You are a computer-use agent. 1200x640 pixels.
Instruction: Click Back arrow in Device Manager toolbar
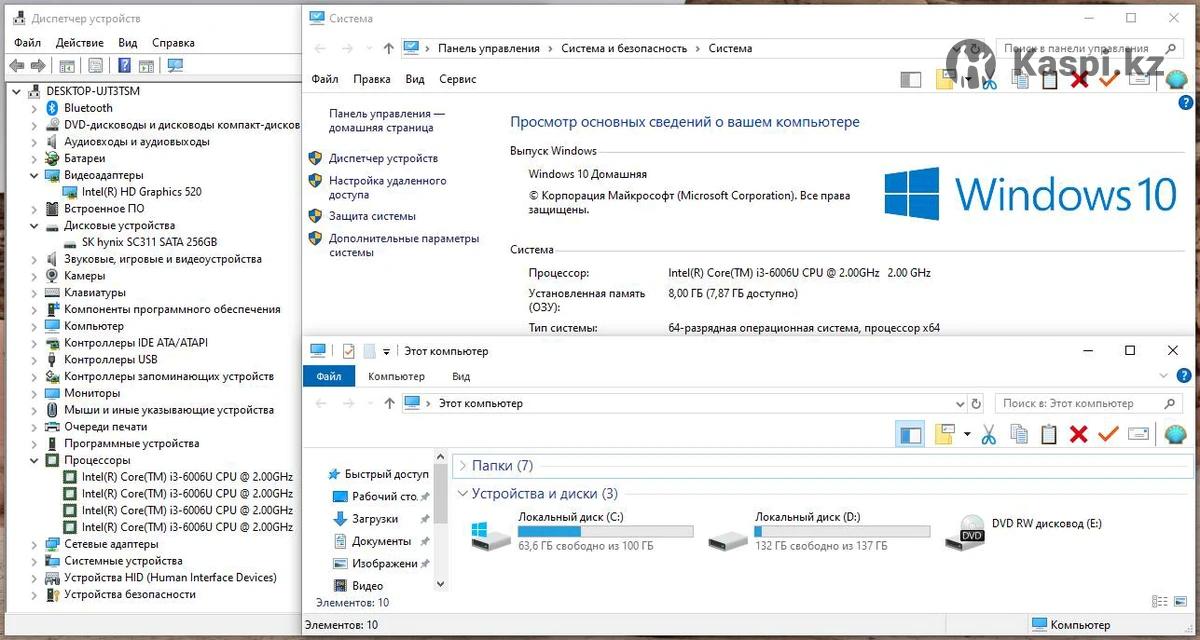coord(16,66)
